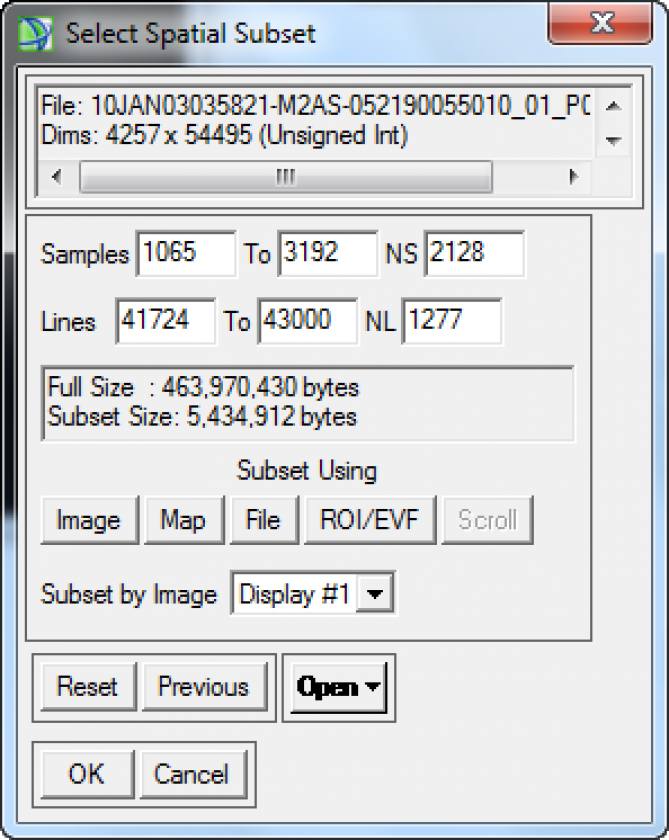Click the Lines start field containing 41724
The height and width of the screenshot is (840, 669).
(x=166, y=321)
